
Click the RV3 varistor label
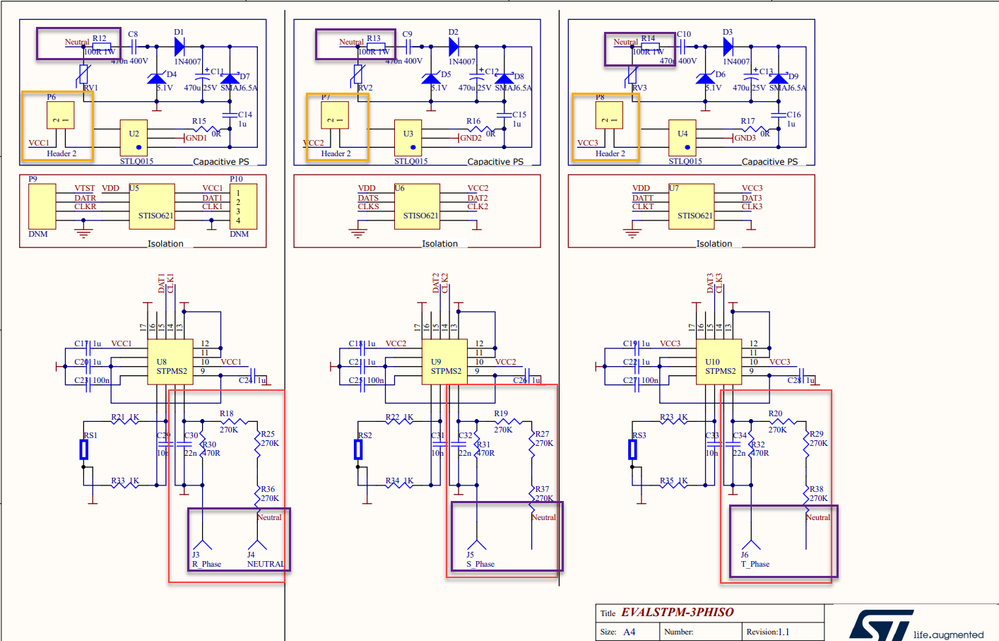point(639,88)
